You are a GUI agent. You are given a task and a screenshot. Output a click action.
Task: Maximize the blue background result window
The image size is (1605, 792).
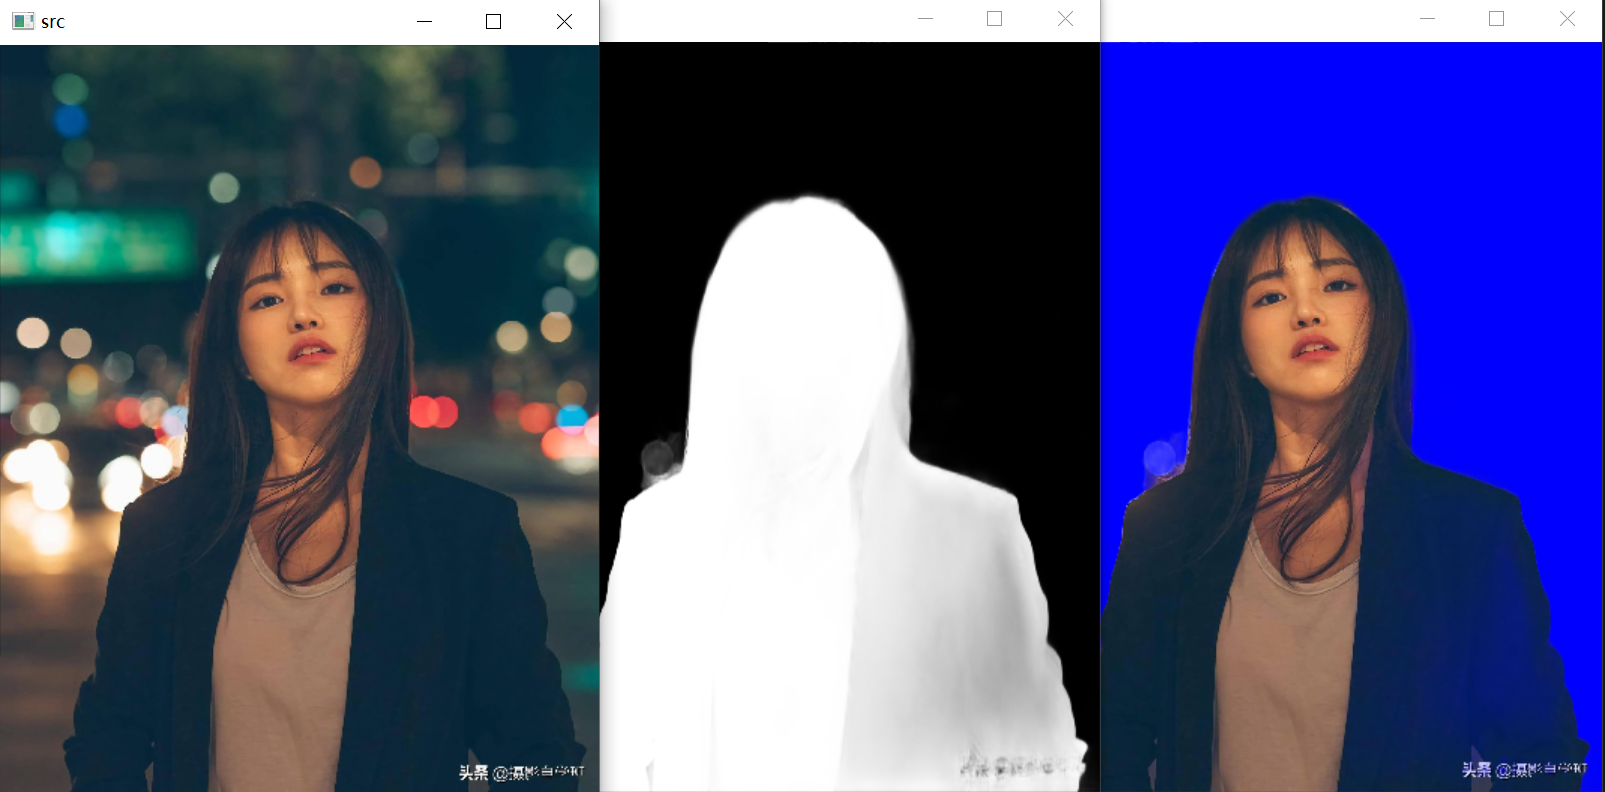(x=1496, y=18)
